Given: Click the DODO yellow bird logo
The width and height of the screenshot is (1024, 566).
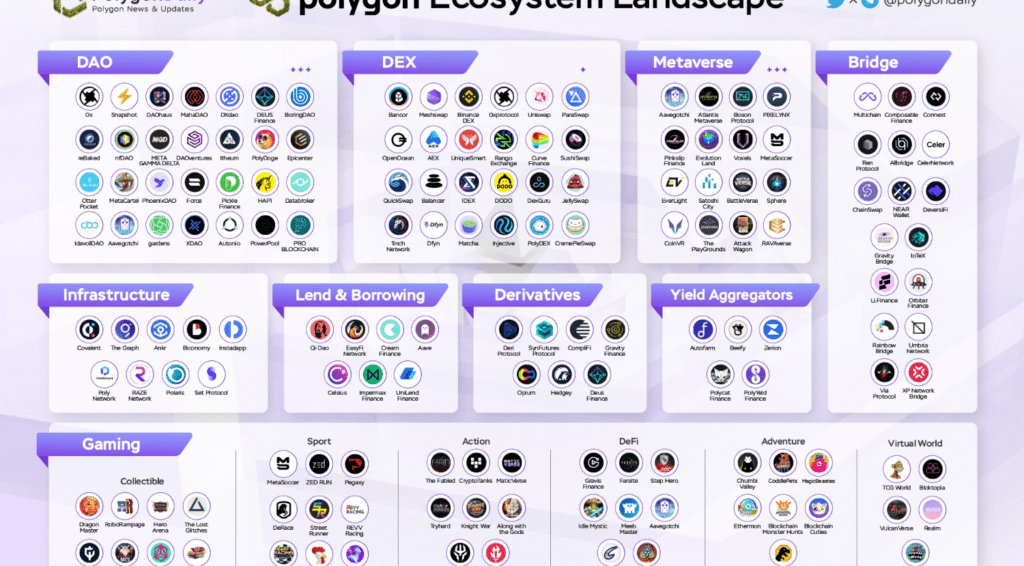Looking at the screenshot, I should point(504,183).
